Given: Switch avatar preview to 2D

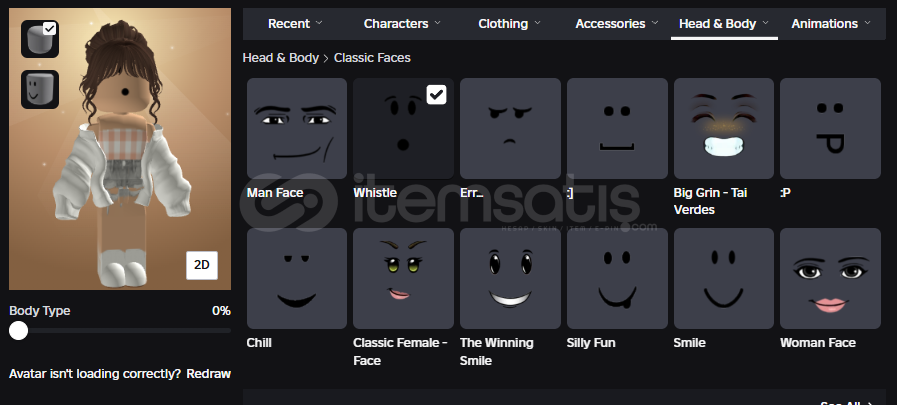Looking at the screenshot, I should click(x=202, y=265).
